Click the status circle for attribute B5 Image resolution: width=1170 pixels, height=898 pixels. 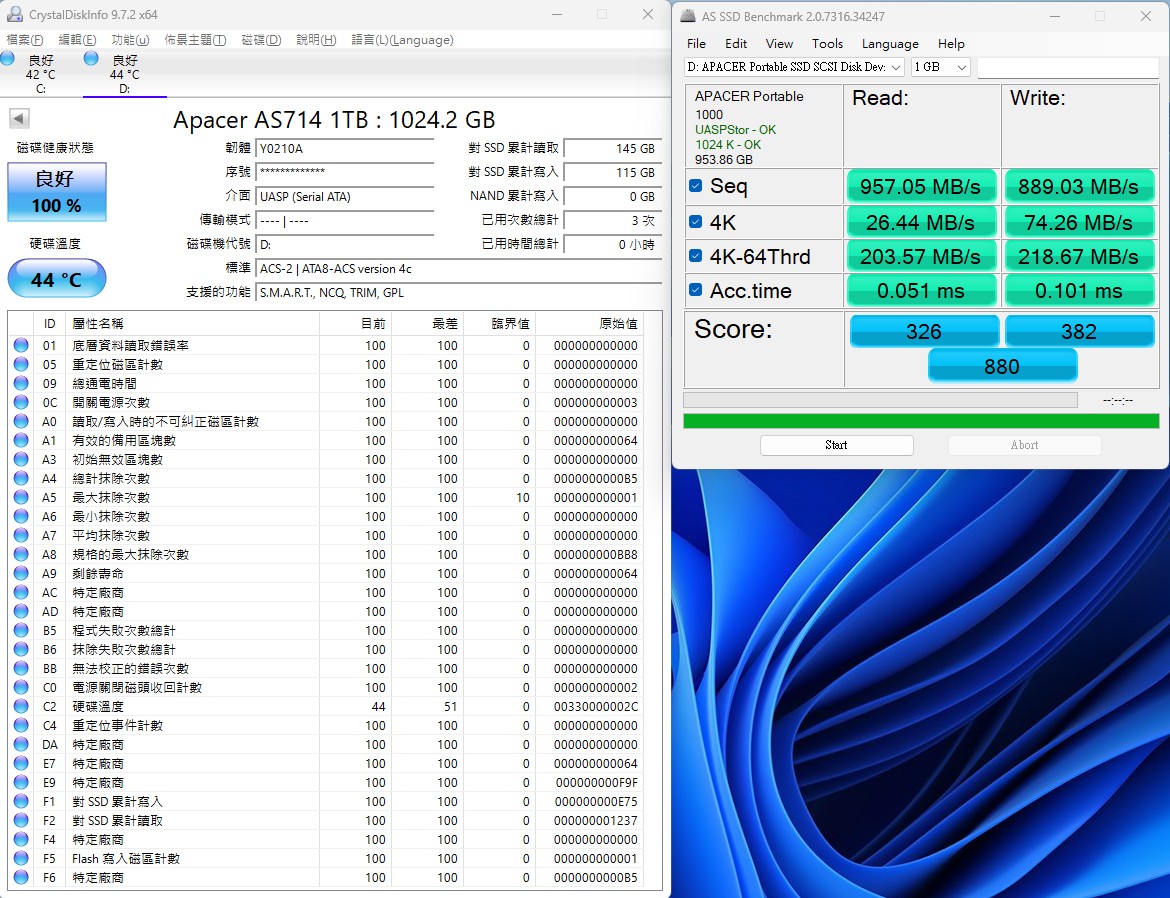coord(21,630)
